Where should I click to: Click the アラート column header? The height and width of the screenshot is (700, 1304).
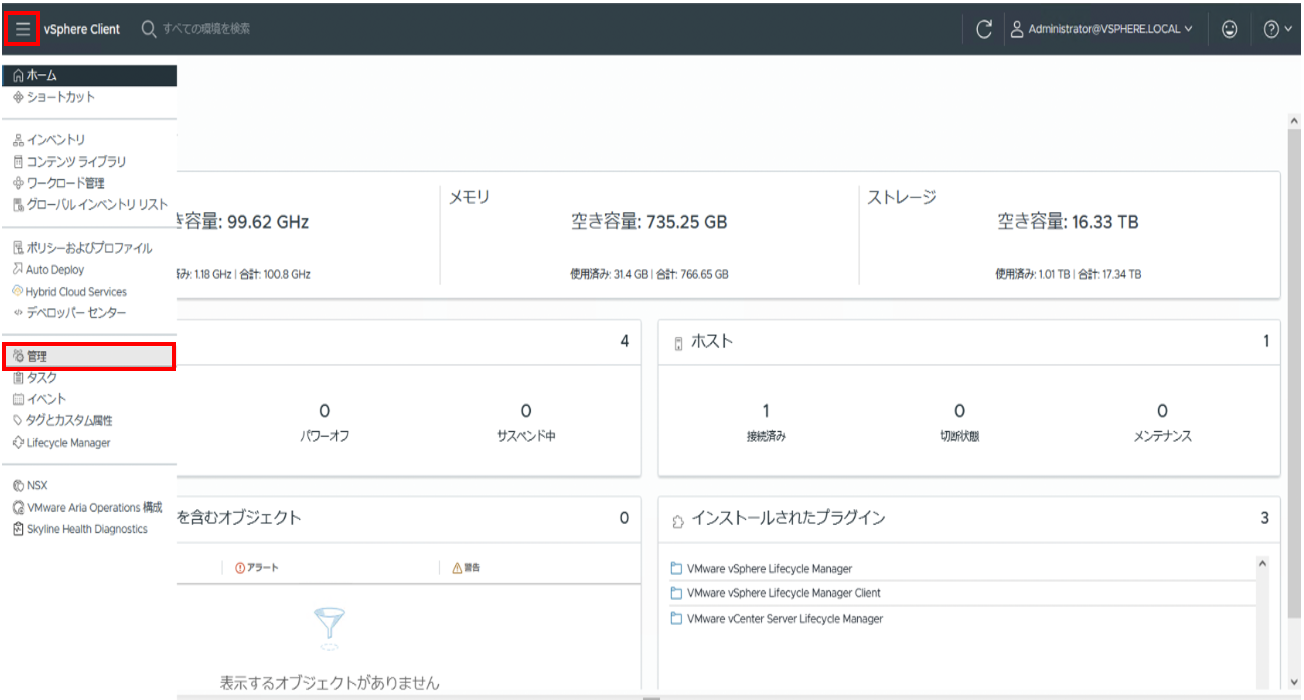(258, 568)
